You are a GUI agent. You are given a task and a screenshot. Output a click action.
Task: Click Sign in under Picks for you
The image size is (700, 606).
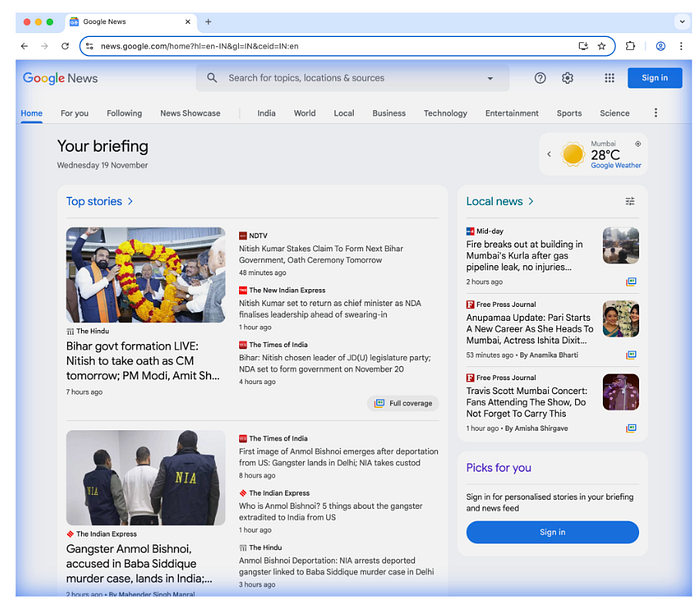tap(552, 532)
